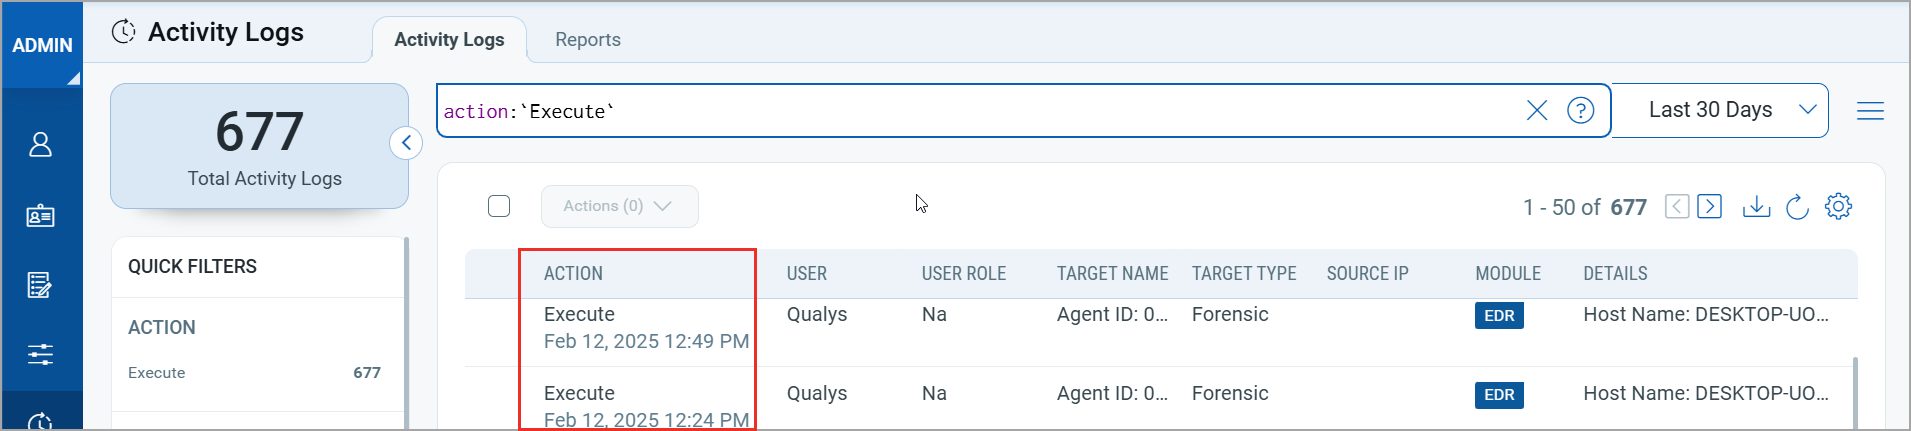Open the hamburger menu beside date range

click(1870, 111)
